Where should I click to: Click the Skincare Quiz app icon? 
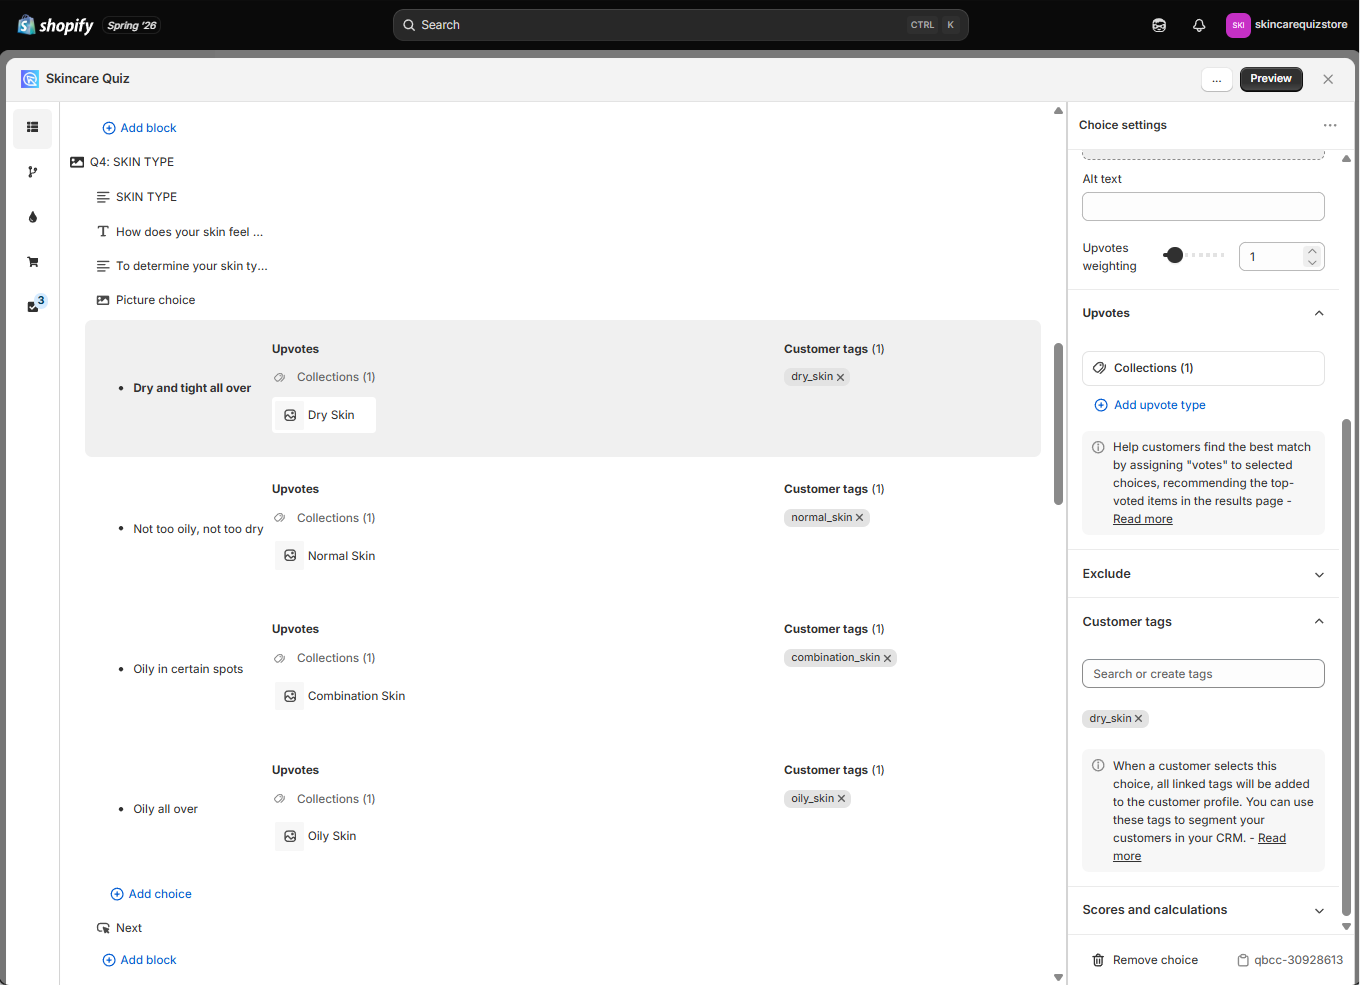coord(30,79)
